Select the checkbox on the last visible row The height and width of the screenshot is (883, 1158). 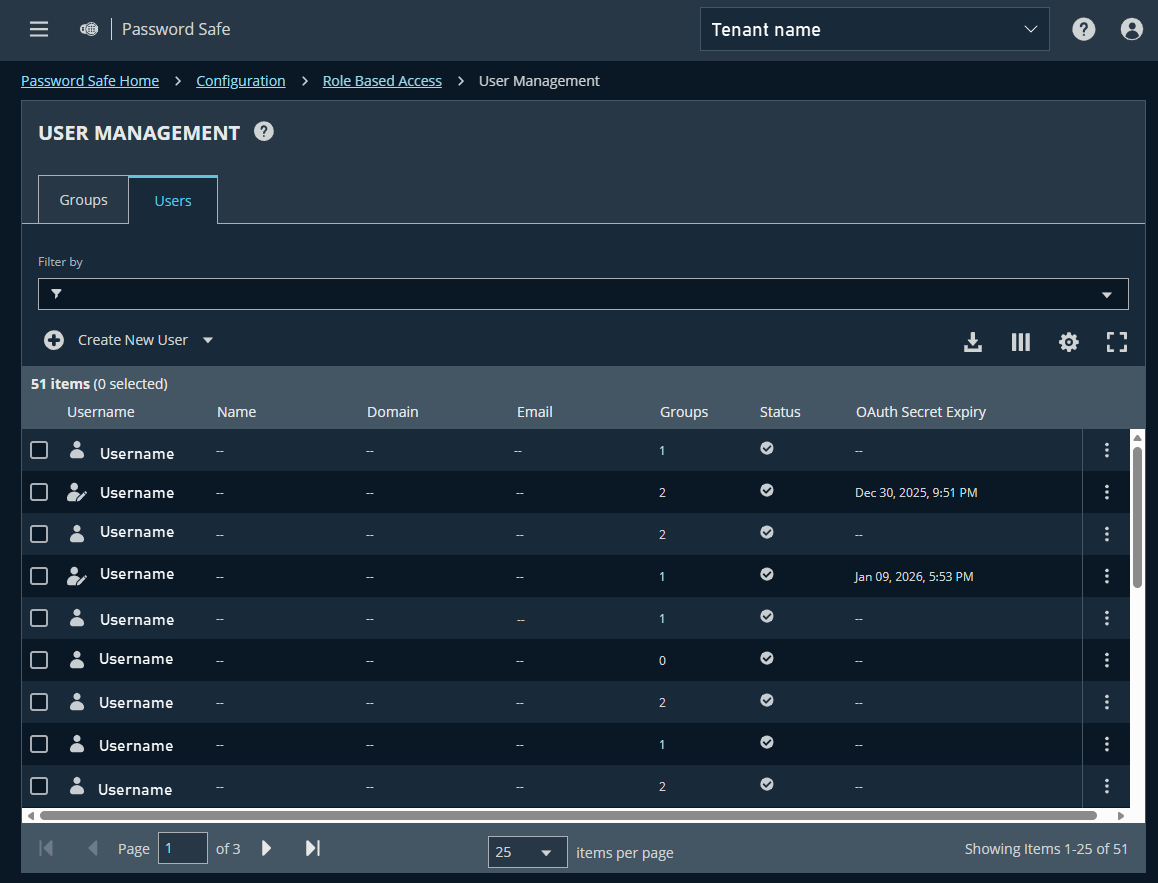(x=38, y=786)
